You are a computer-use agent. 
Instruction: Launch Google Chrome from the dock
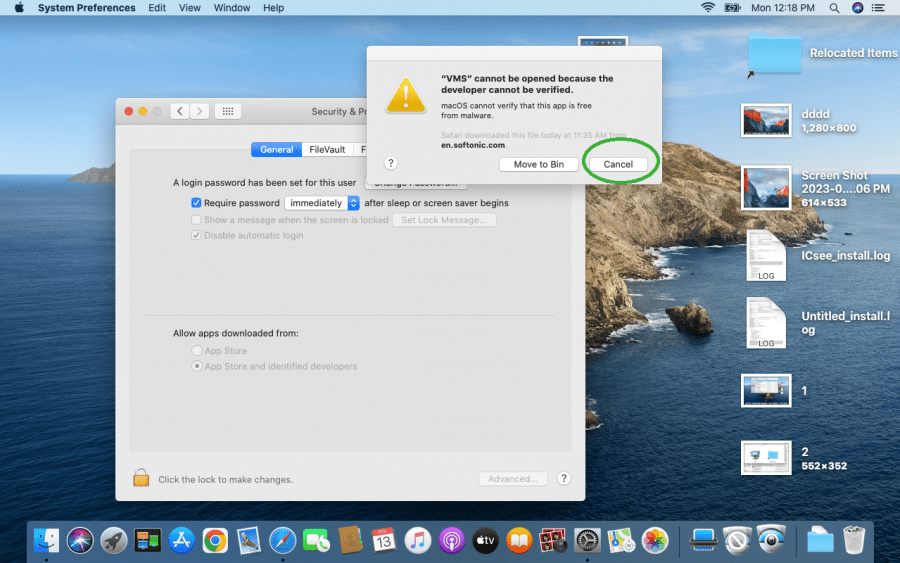click(215, 541)
